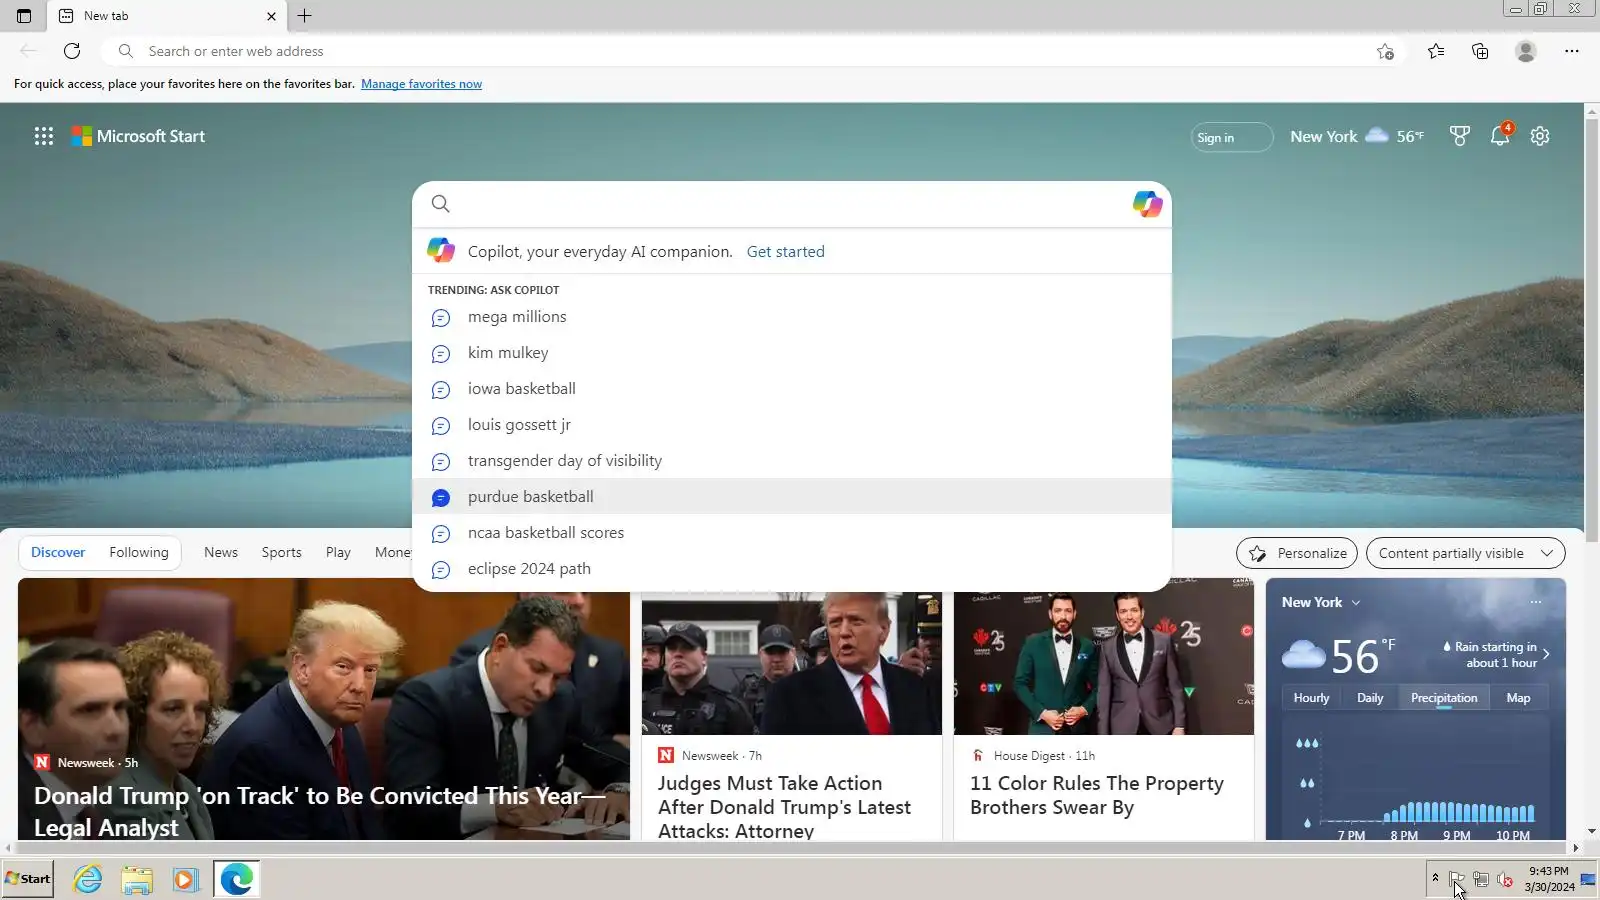The width and height of the screenshot is (1600, 900).
Task: Reload the page with the refresh icon
Action: click(72, 51)
